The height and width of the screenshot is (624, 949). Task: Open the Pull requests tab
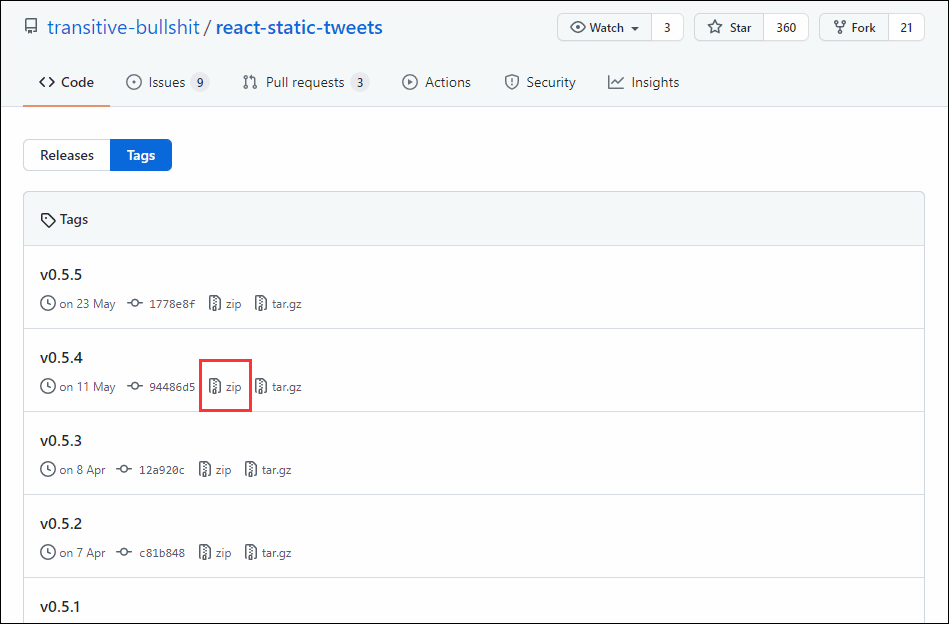306,82
